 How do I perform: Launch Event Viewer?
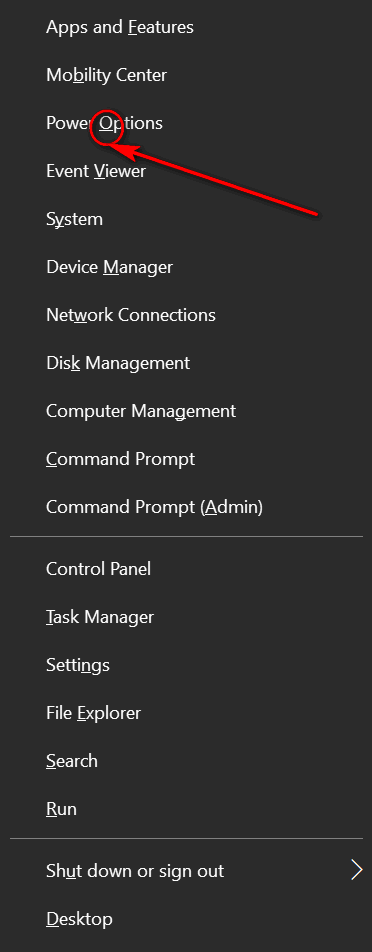(186, 171)
